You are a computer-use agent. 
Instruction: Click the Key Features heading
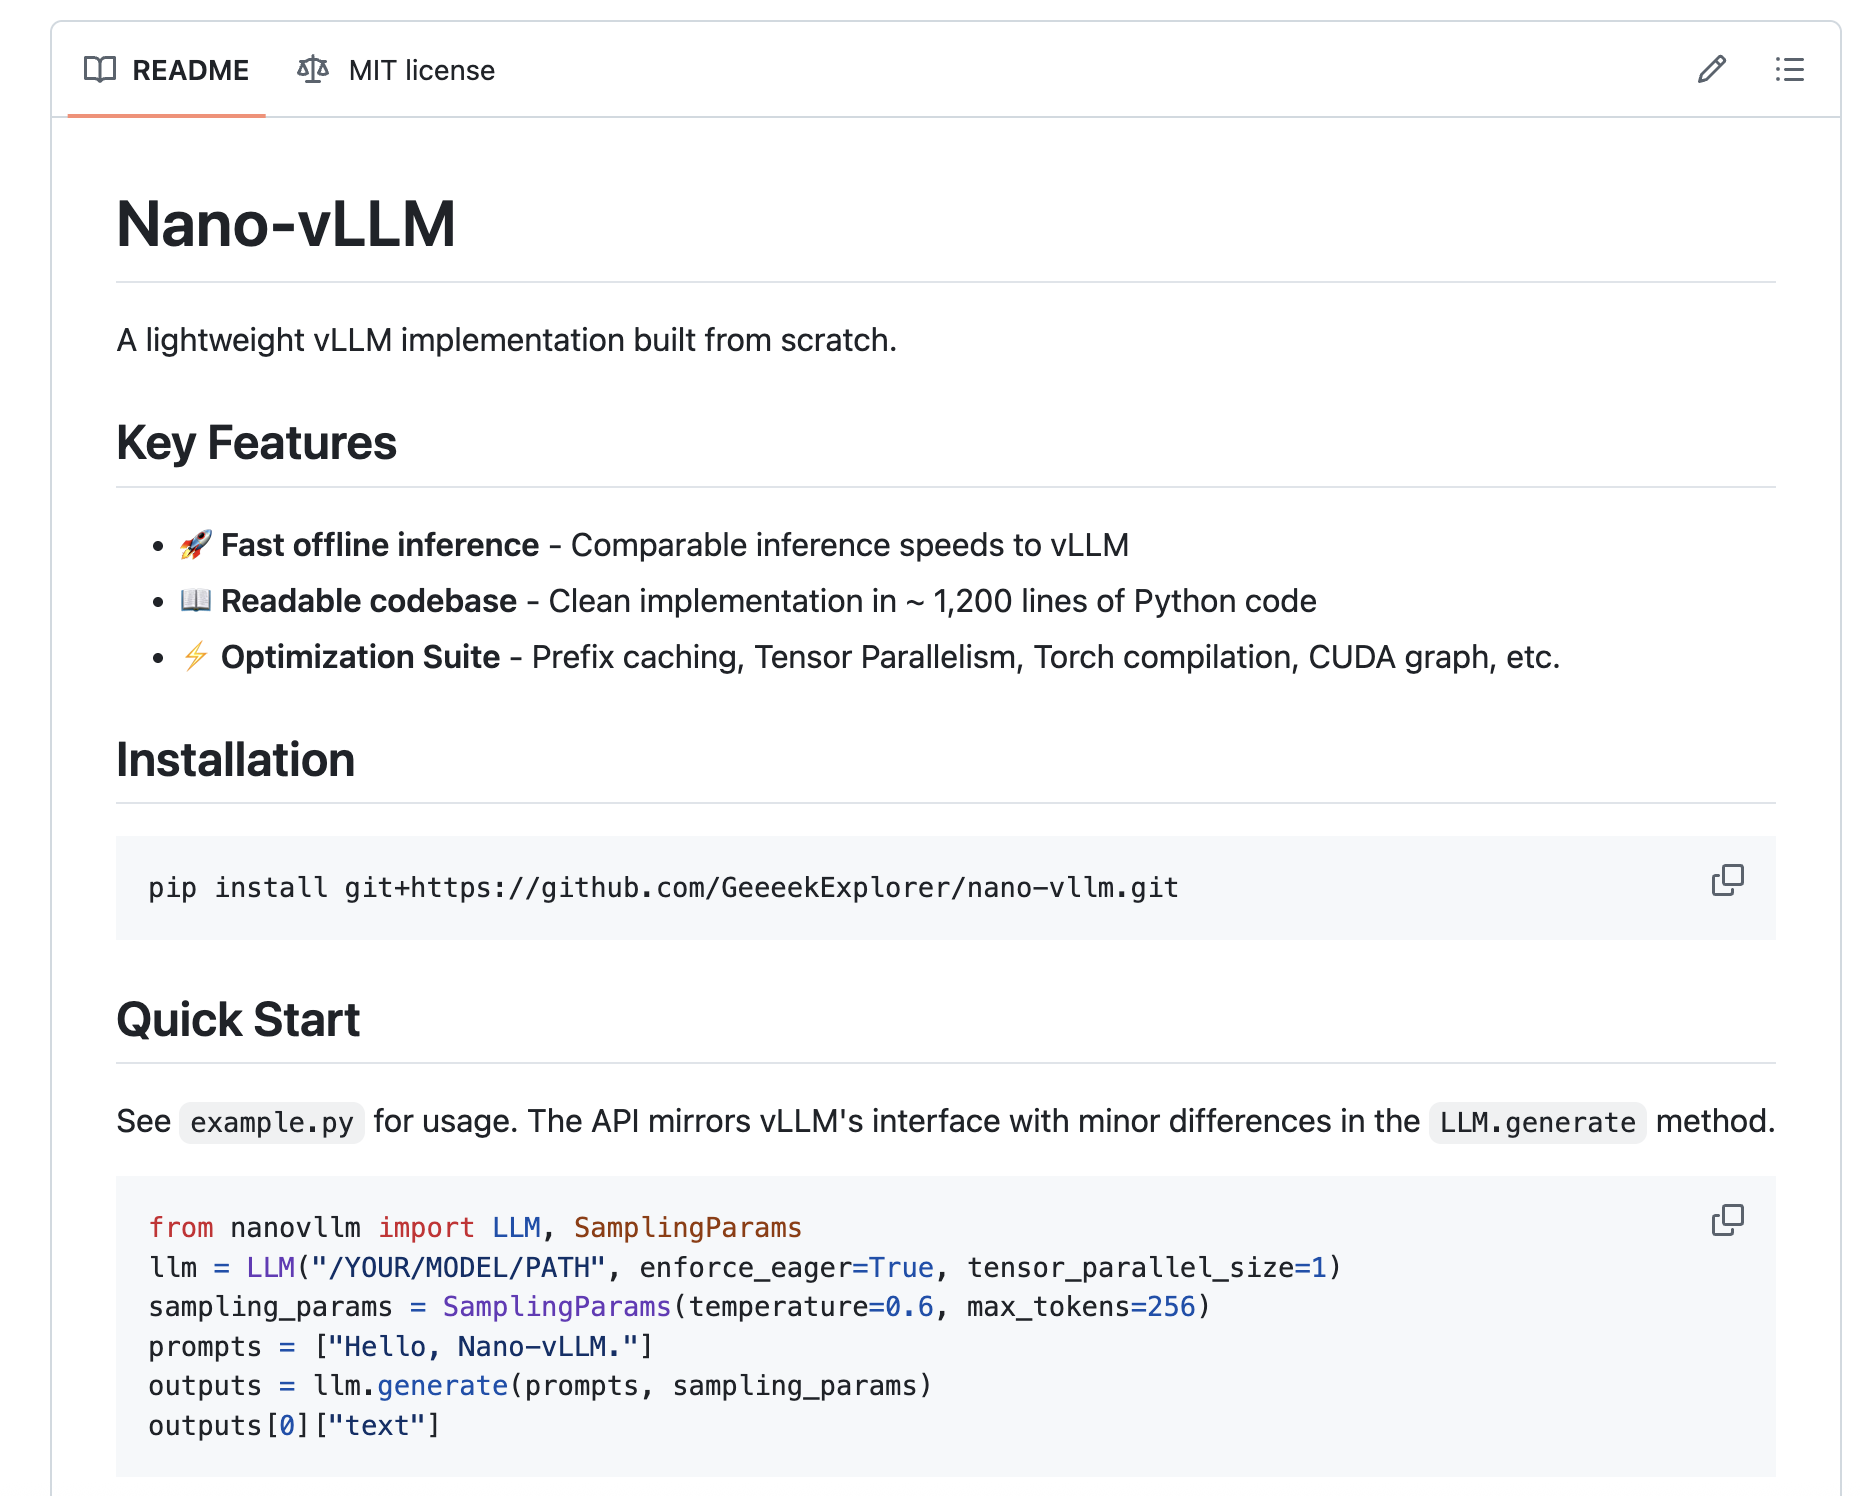(x=257, y=443)
